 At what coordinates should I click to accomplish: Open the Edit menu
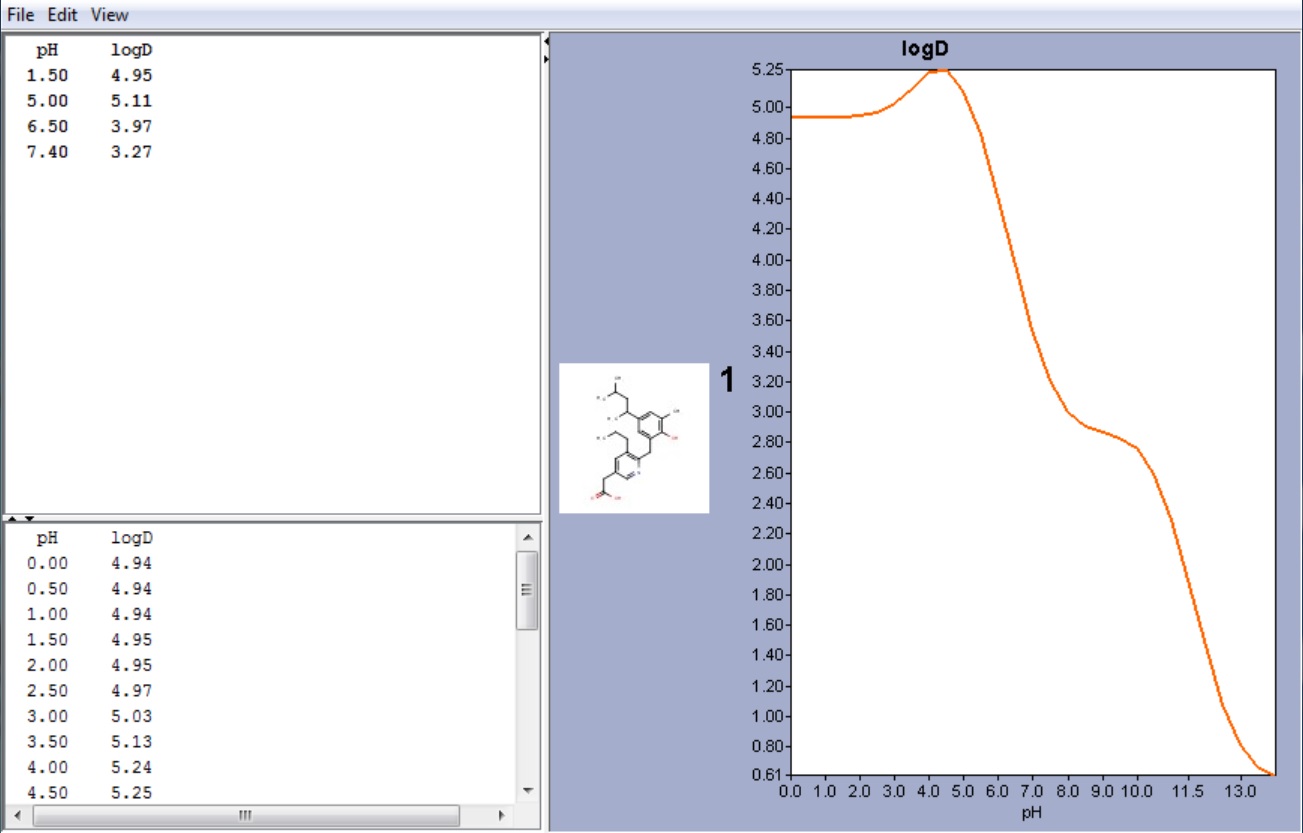62,15
